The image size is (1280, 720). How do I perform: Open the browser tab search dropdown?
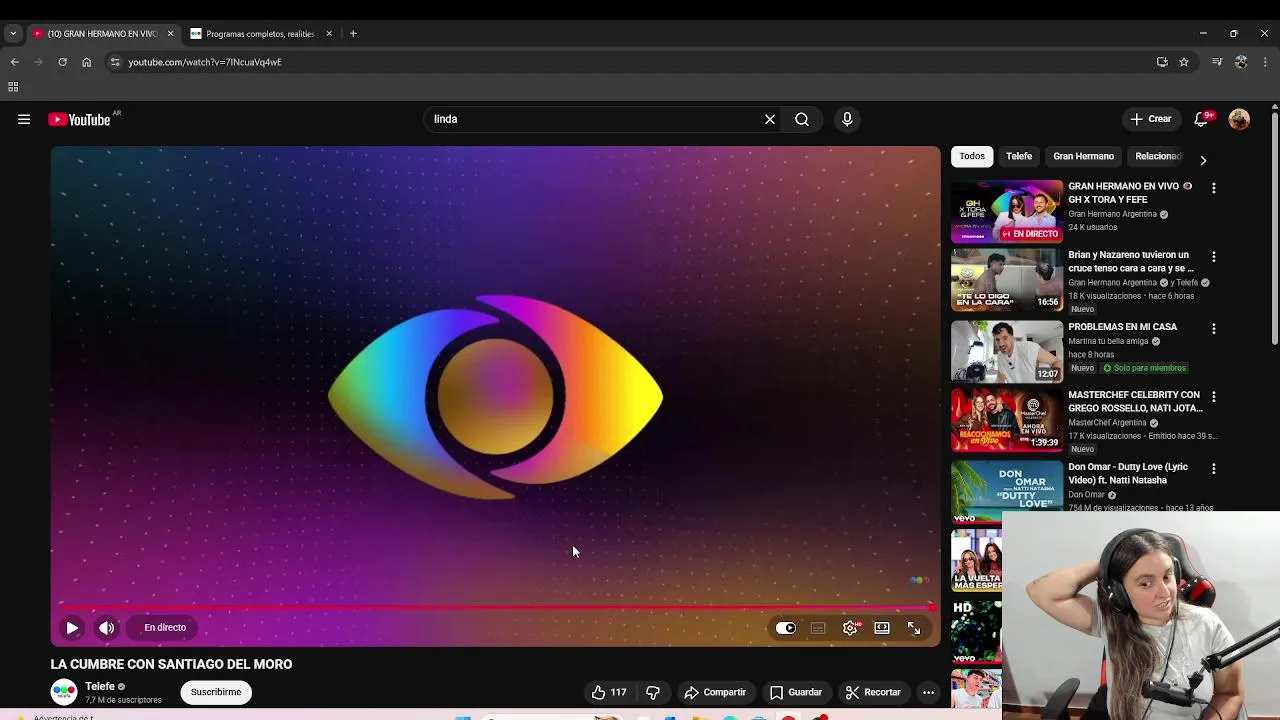[x=13, y=33]
